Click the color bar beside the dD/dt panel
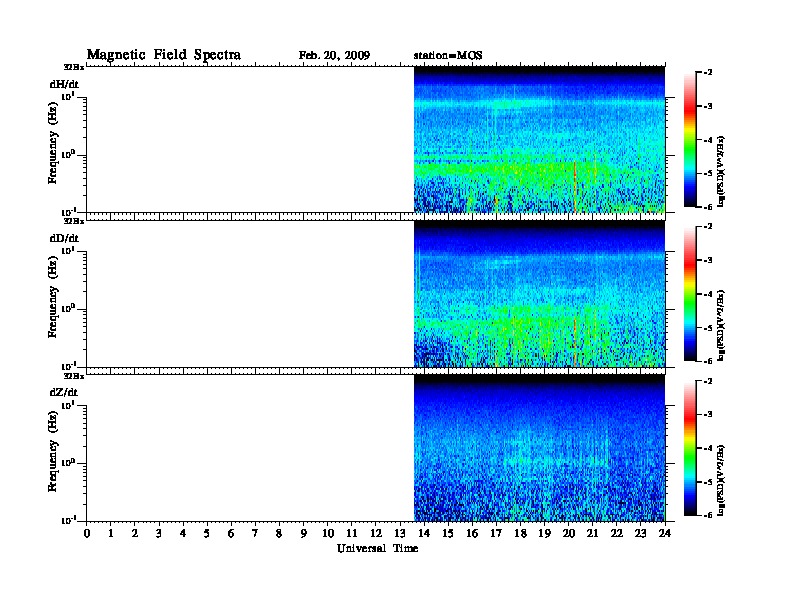This screenshot has height=612, width=792. [690, 293]
